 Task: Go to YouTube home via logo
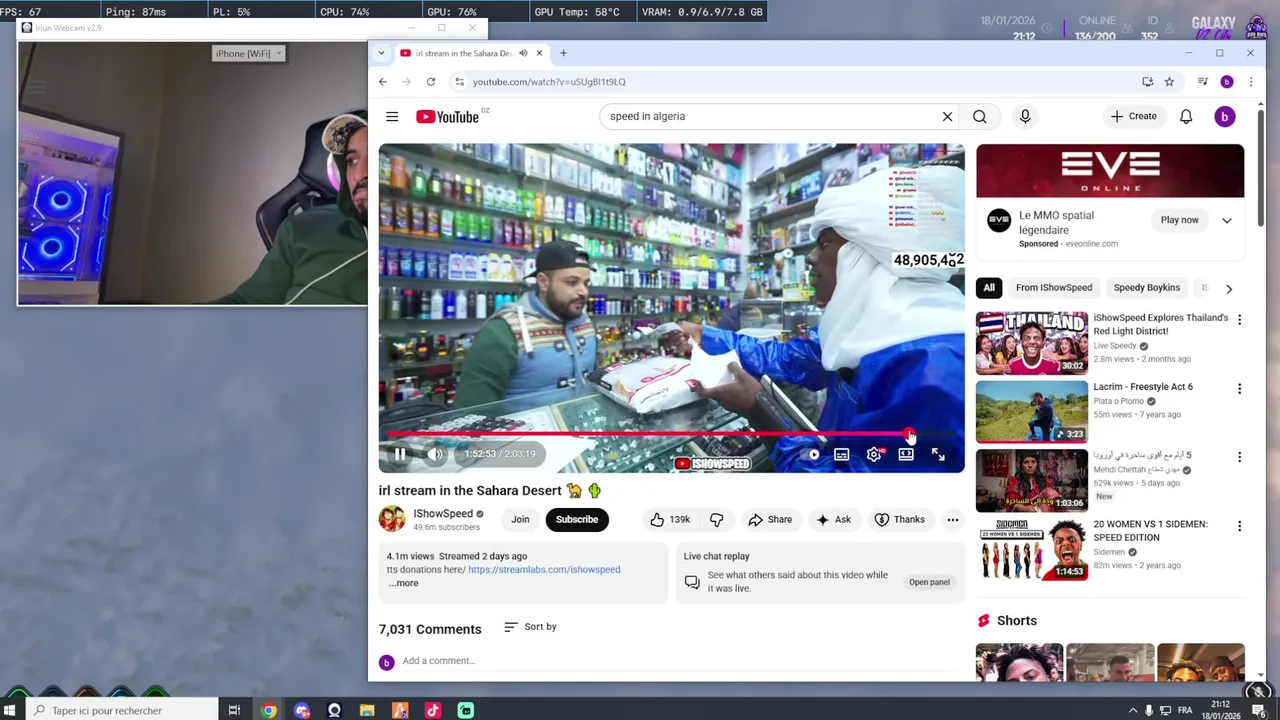(448, 117)
